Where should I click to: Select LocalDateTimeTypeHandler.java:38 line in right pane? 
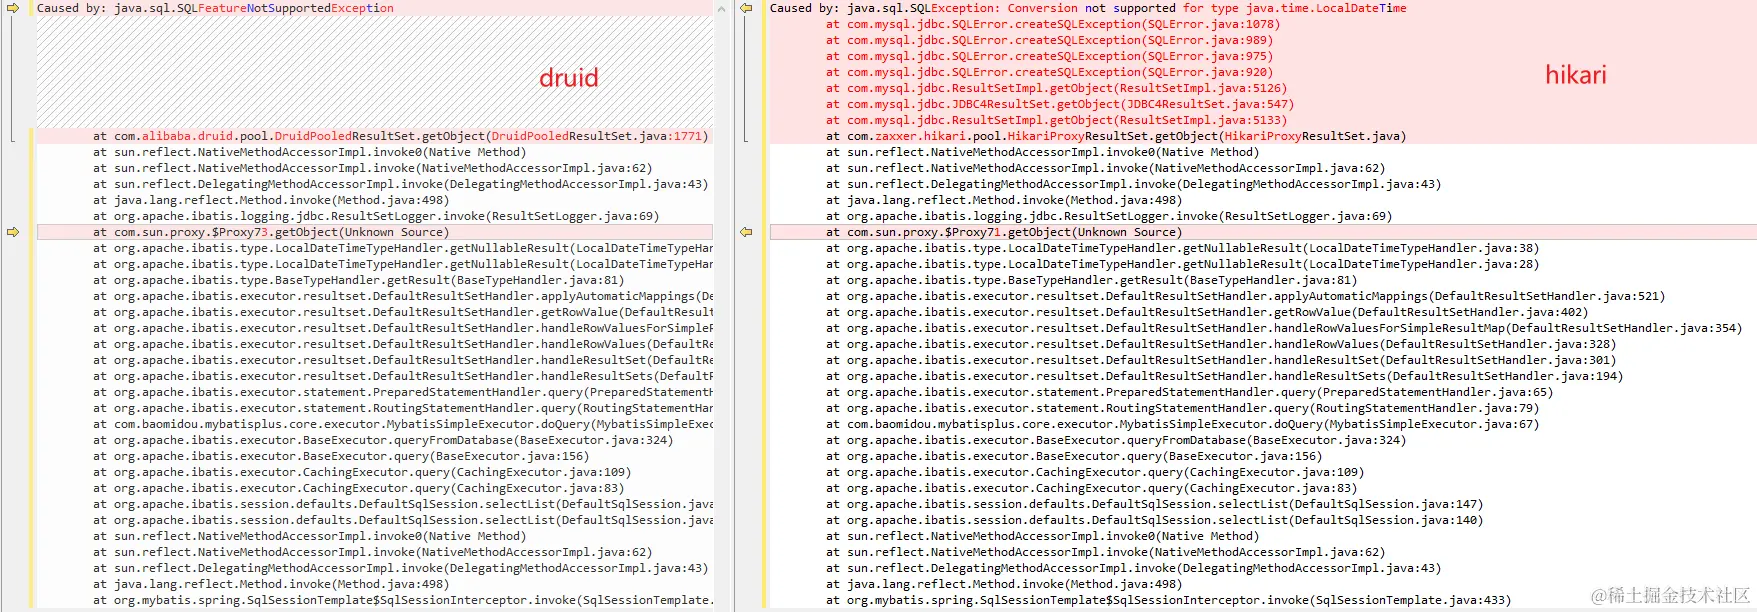point(1182,248)
